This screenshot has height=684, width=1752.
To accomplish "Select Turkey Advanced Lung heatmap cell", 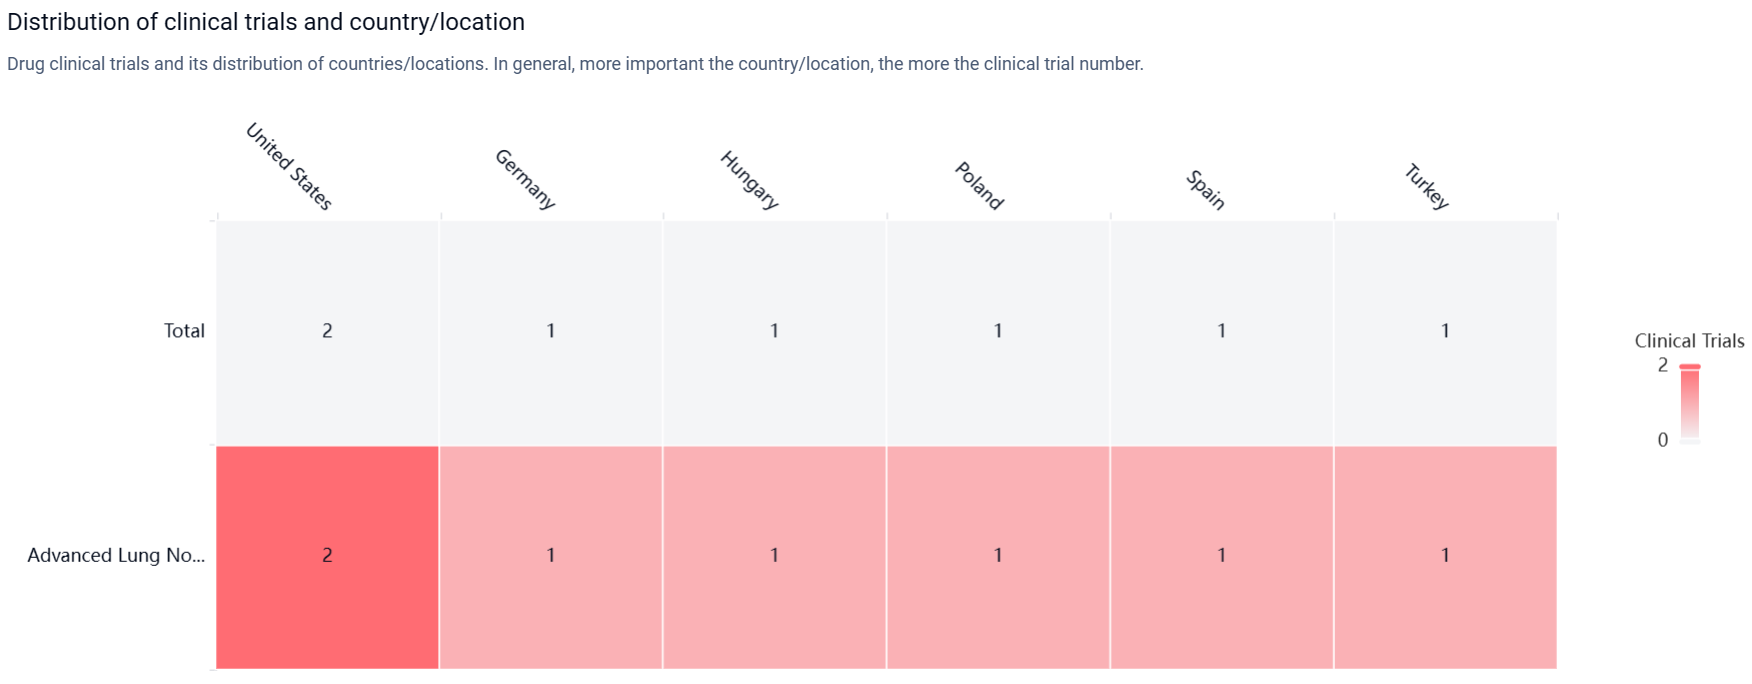I will click(x=1445, y=556).
